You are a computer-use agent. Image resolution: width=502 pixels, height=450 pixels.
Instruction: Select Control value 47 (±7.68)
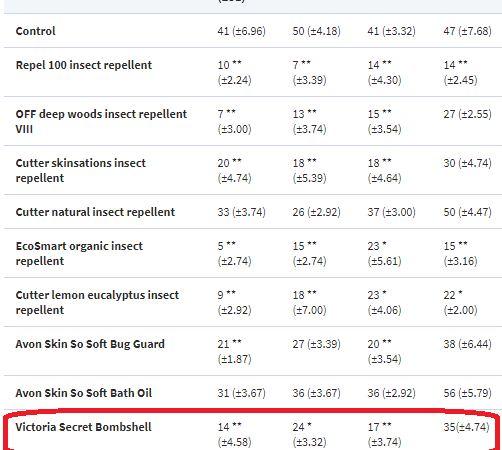point(467,31)
